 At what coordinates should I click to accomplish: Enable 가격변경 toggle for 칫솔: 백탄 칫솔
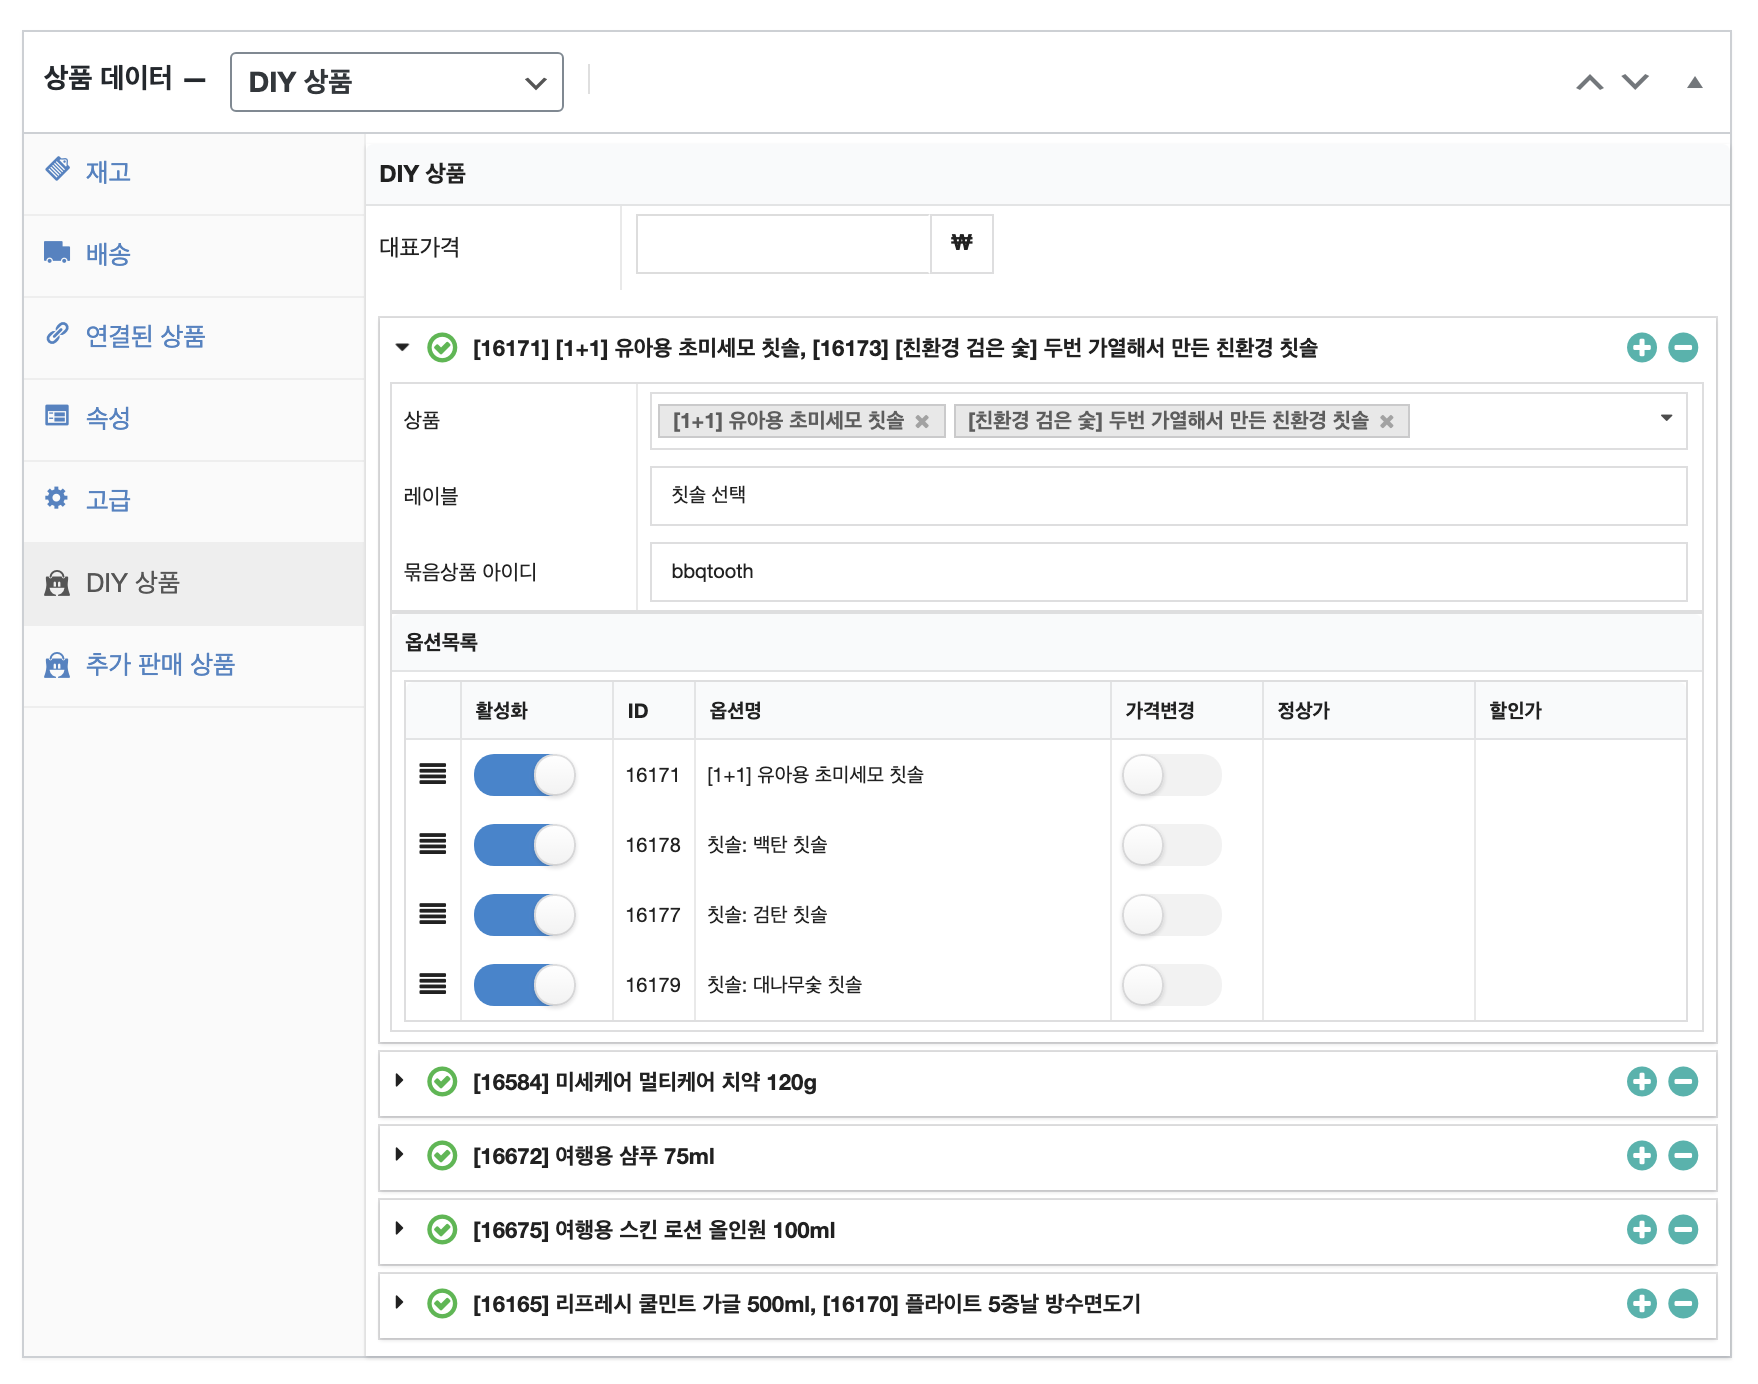1170,845
